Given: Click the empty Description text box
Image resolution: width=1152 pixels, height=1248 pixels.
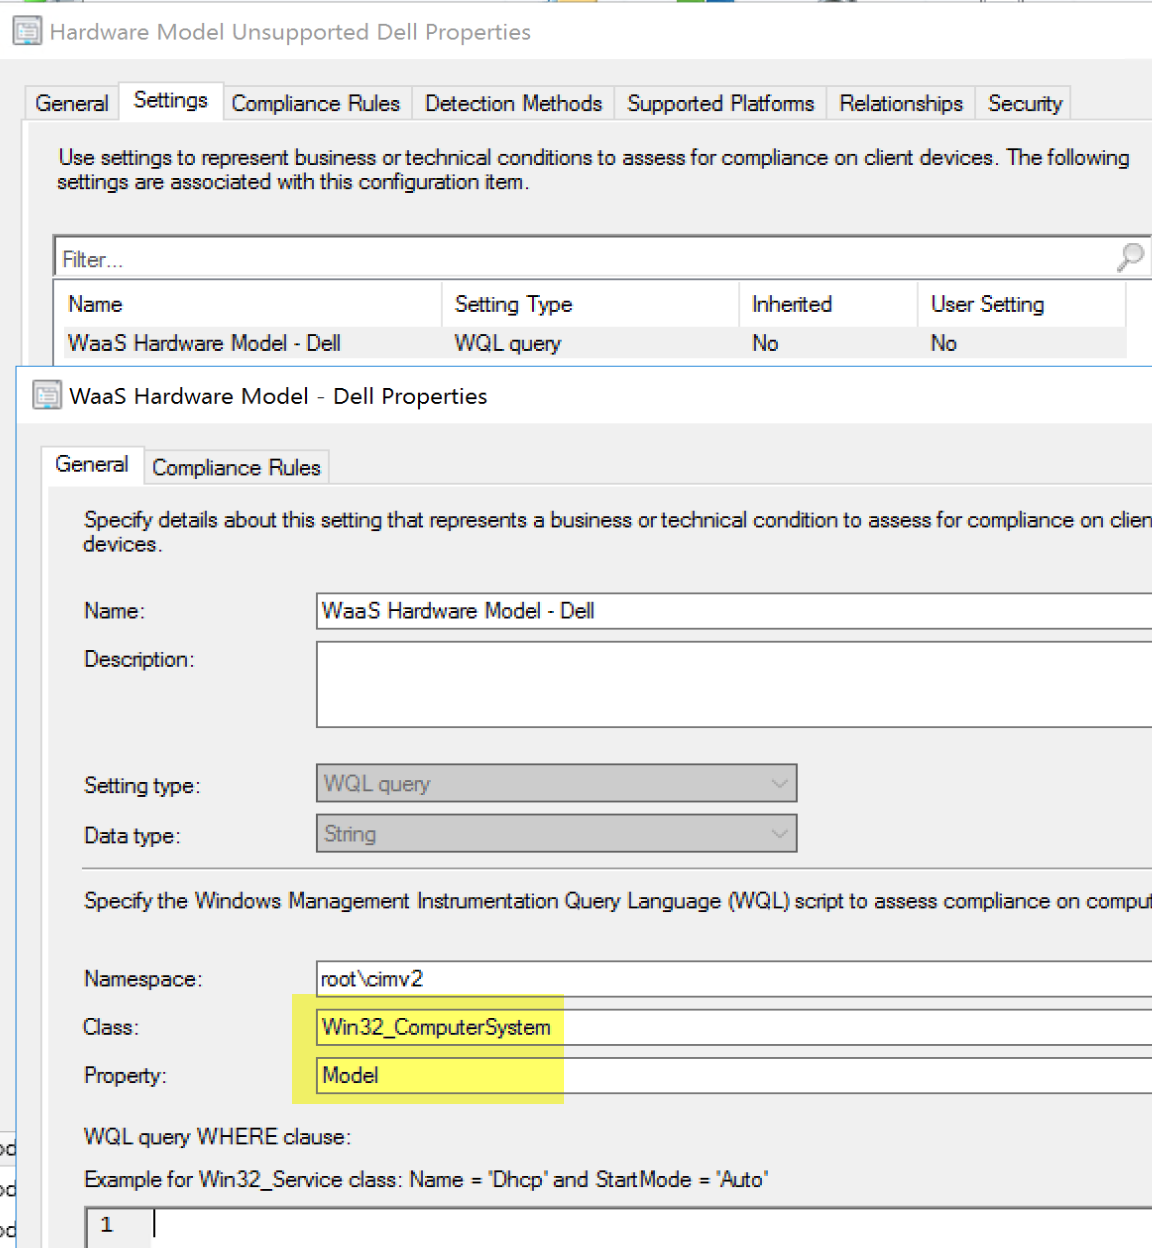Looking at the screenshot, I should 730,684.
